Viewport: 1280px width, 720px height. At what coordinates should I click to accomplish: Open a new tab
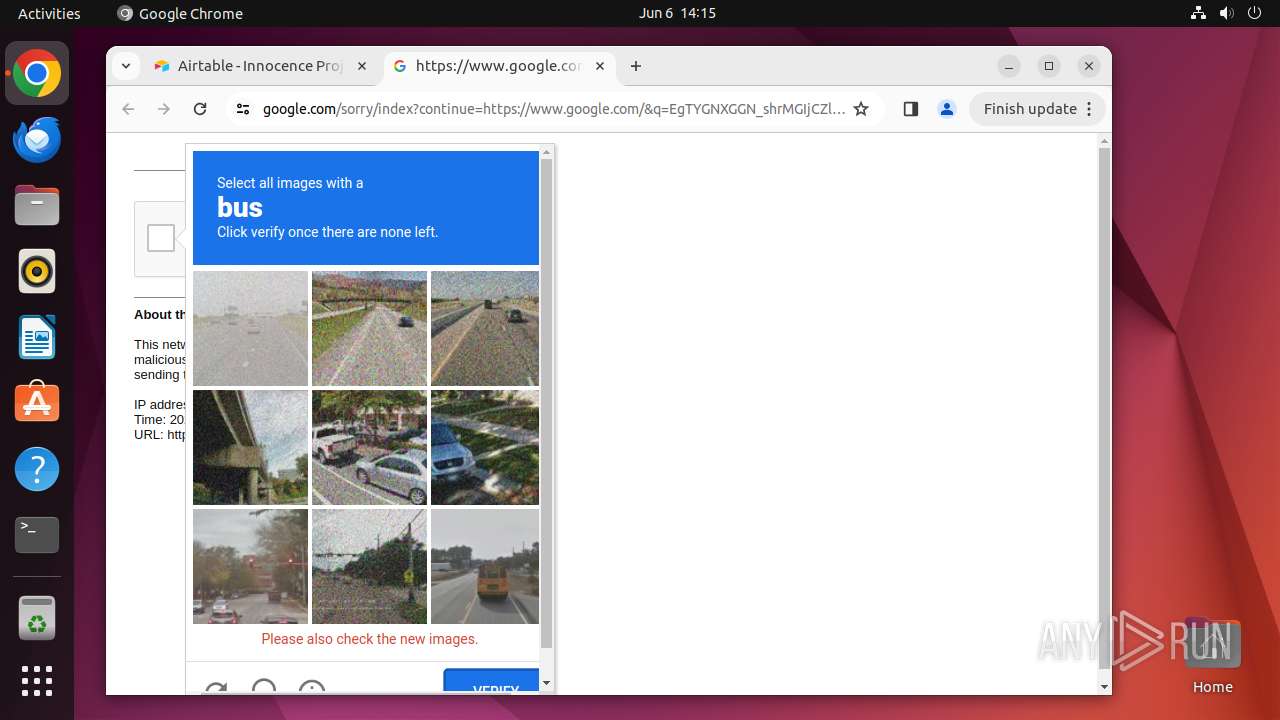click(636, 66)
